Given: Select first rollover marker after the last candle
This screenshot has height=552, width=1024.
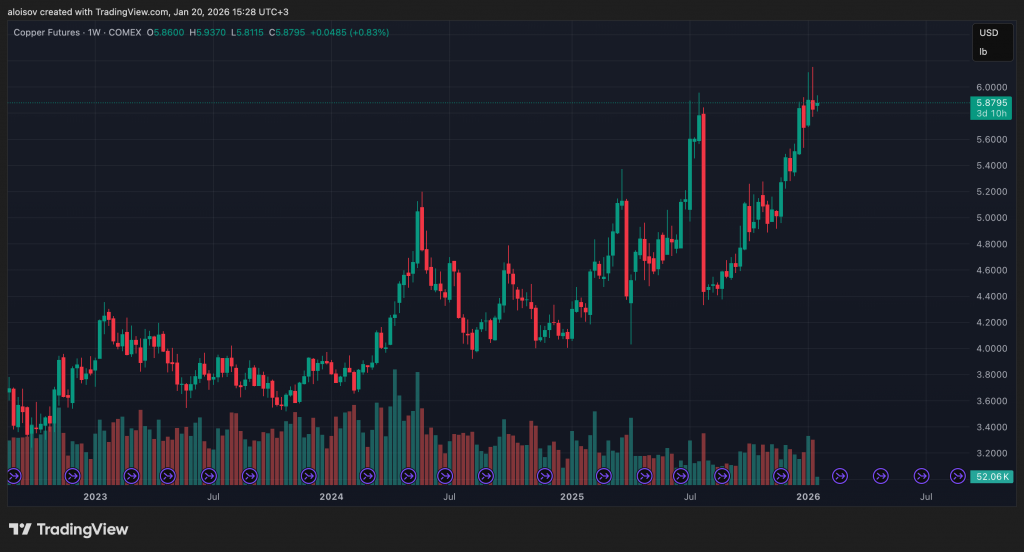Looking at the screenshot, I should click(840, 476).
